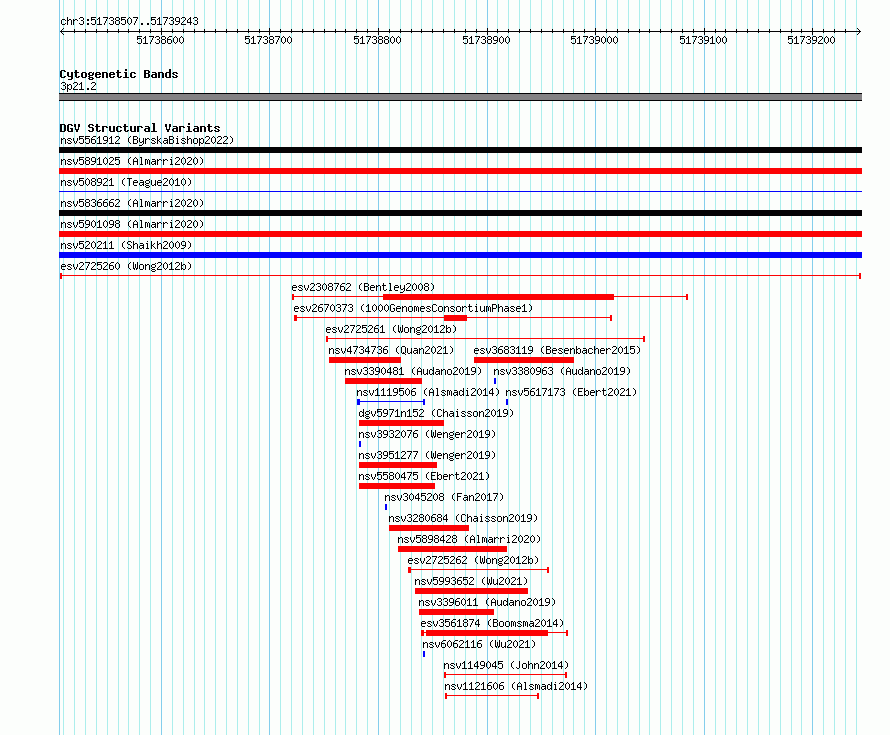This screenshot has width=890, height=735.
Task: Click ruler position 51738800
Action: 377,40
